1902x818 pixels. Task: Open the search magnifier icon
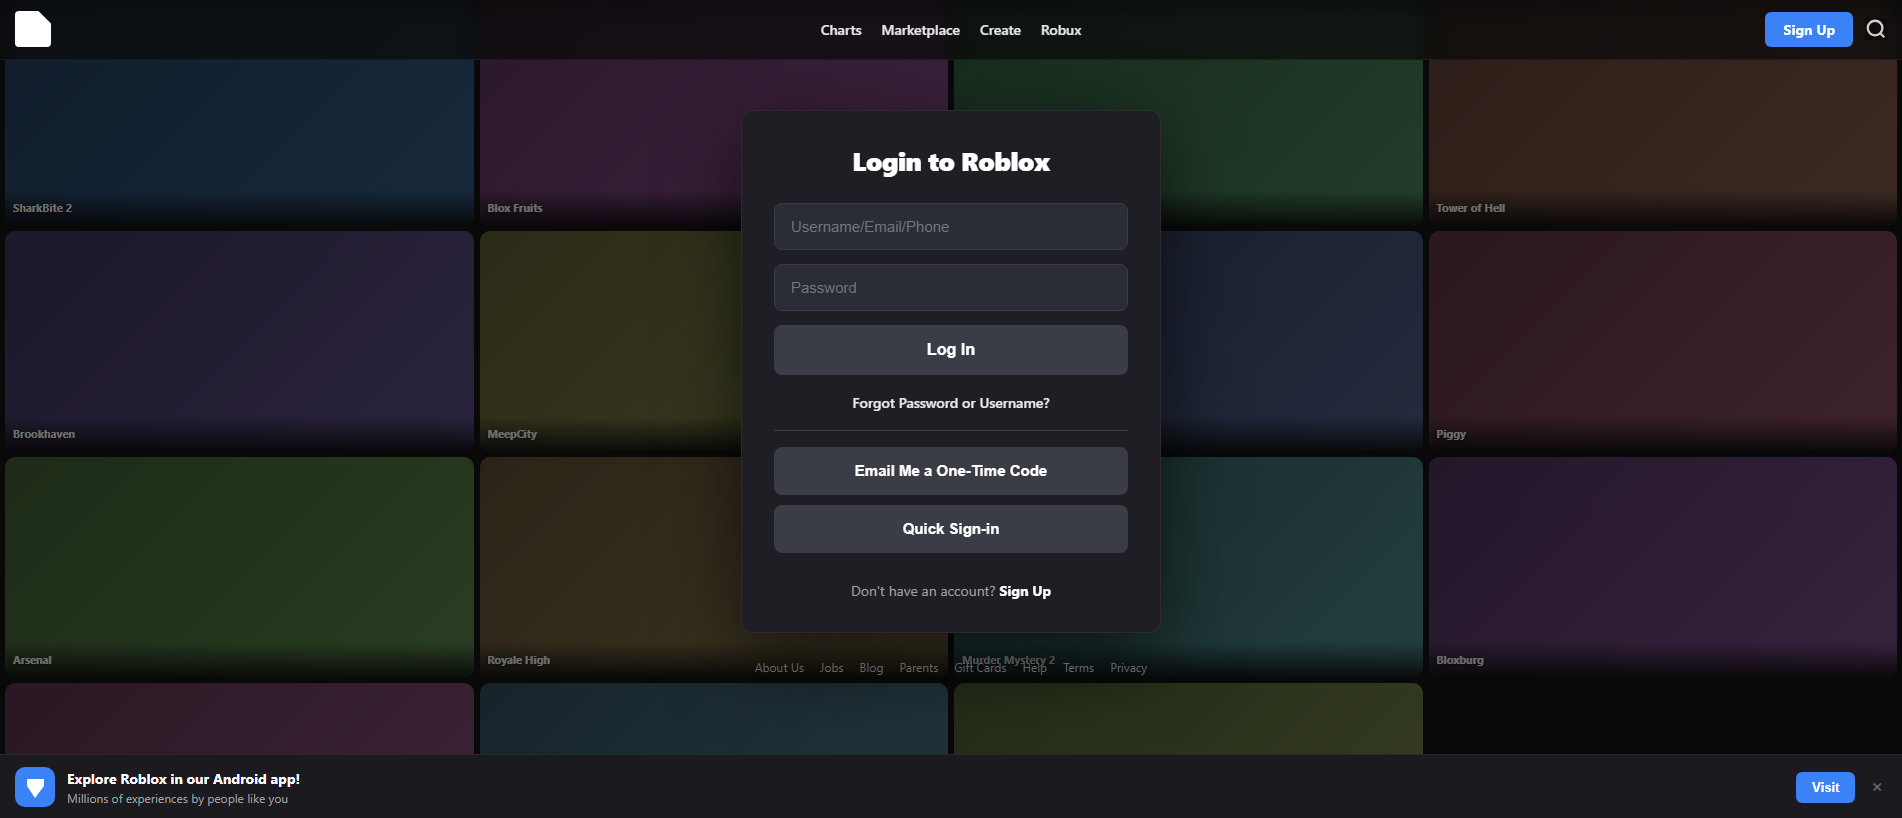point(1876,29)
